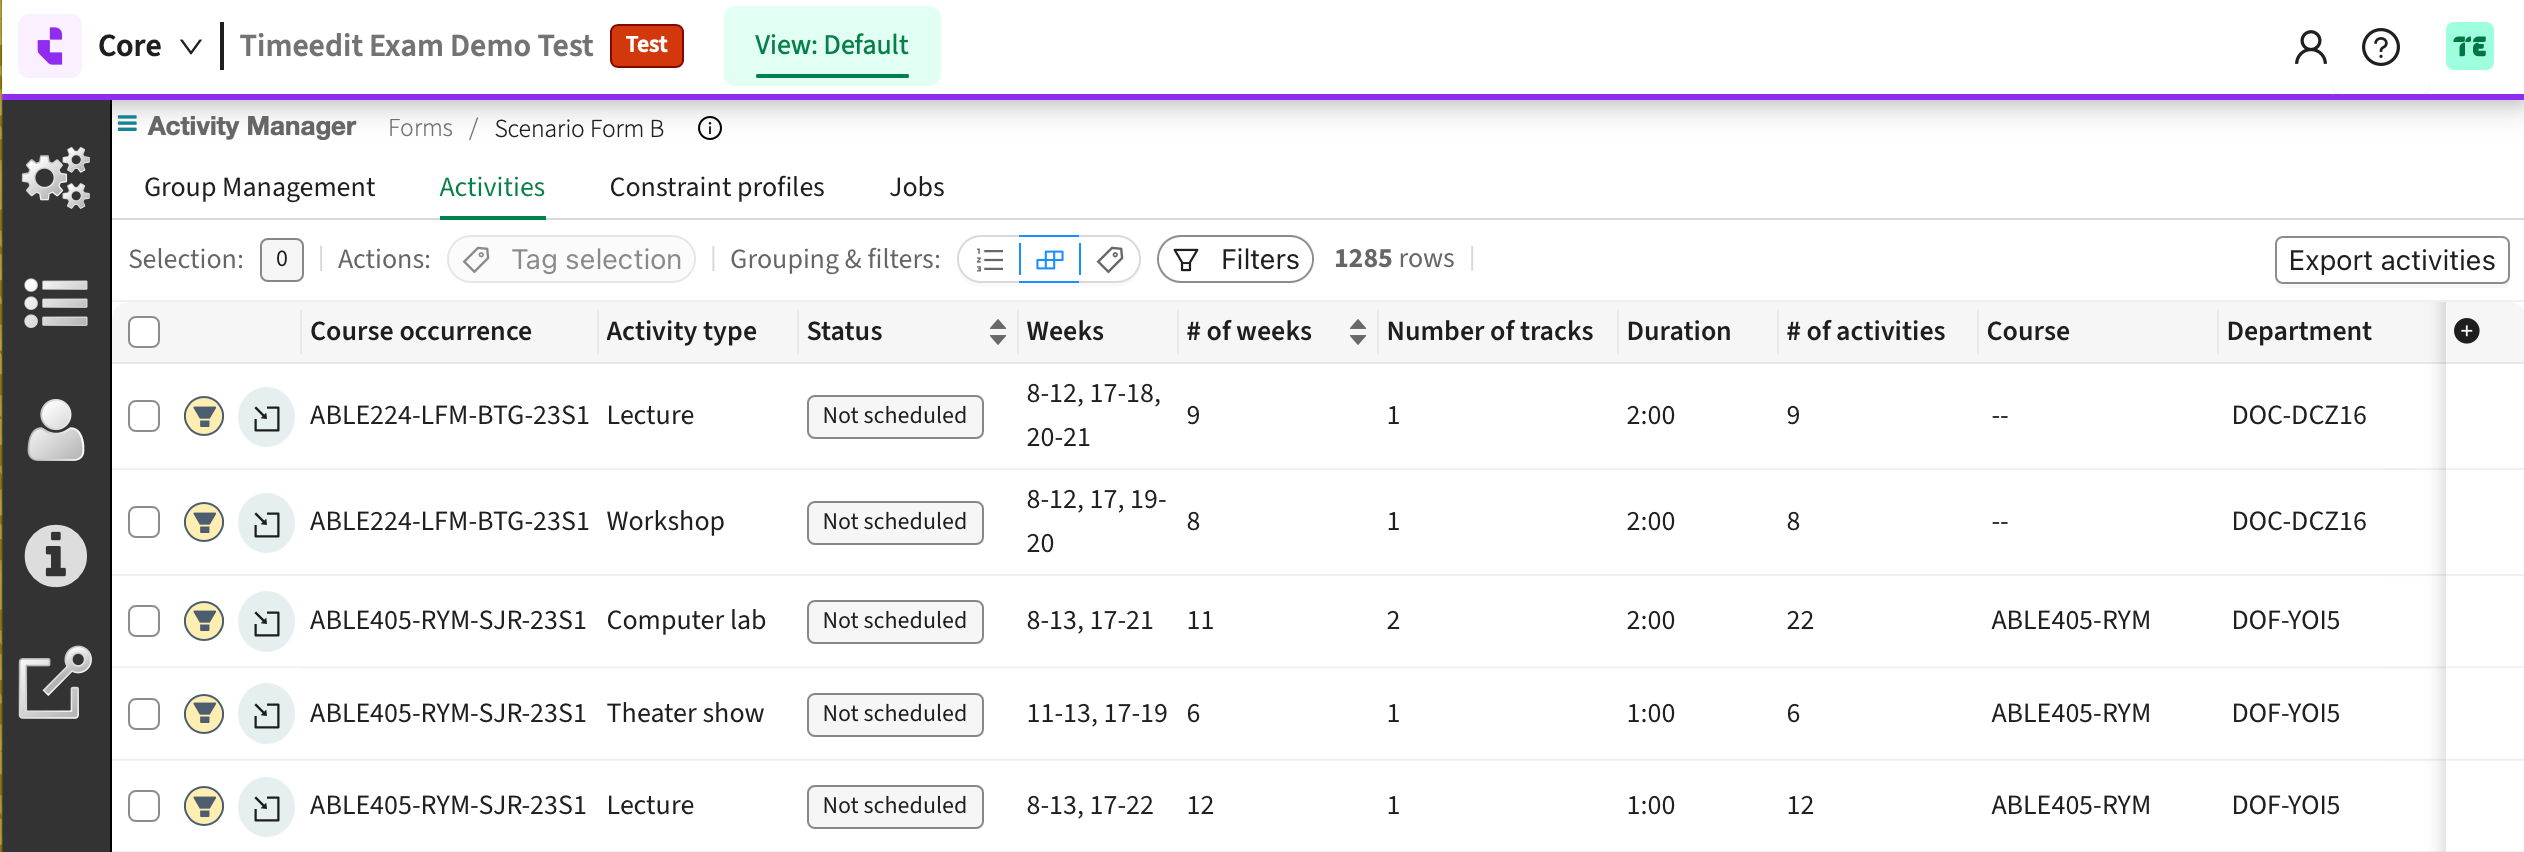Image resolution: width=2524 pixels, height=852 pixels.
Task: Click the Export activities button
Action: 2391,260
